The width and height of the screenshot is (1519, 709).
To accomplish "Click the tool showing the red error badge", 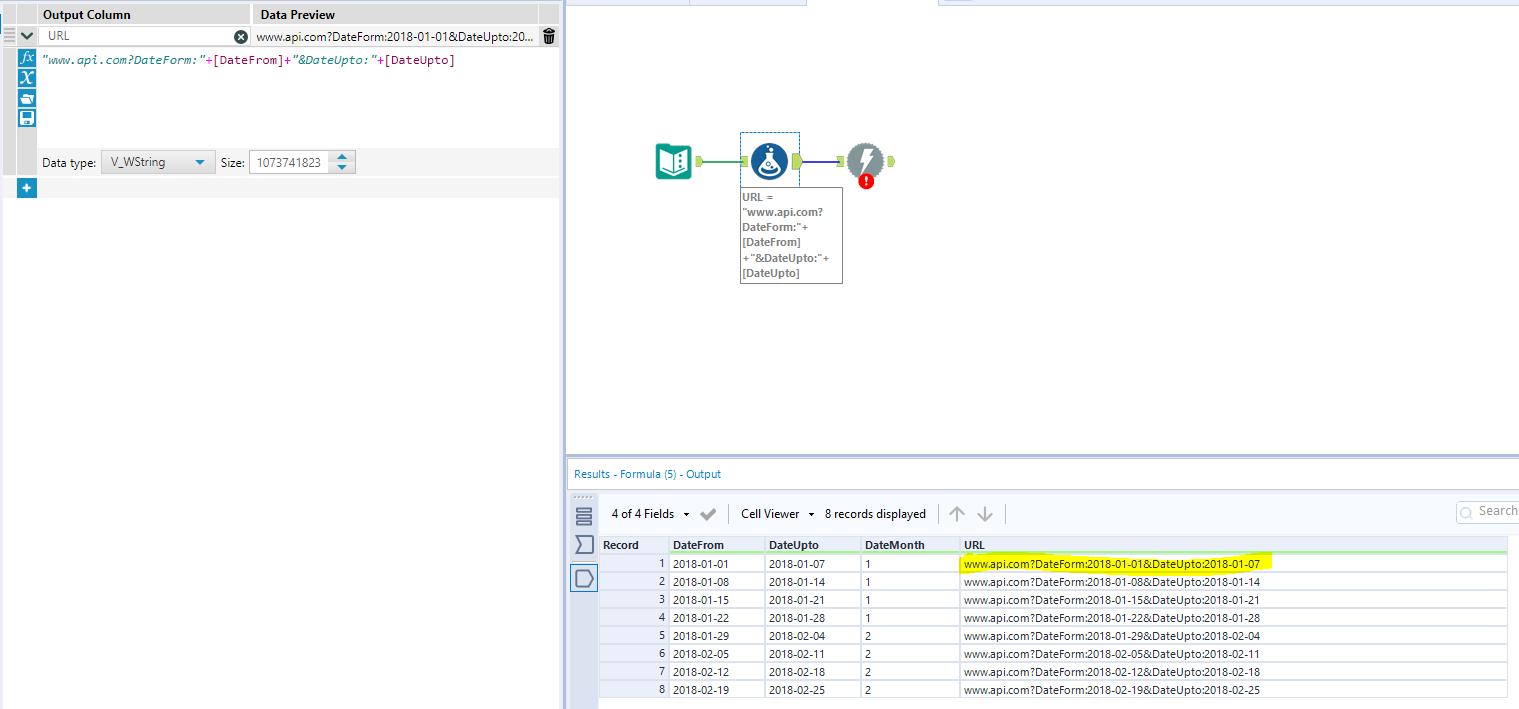I will 866,161.
